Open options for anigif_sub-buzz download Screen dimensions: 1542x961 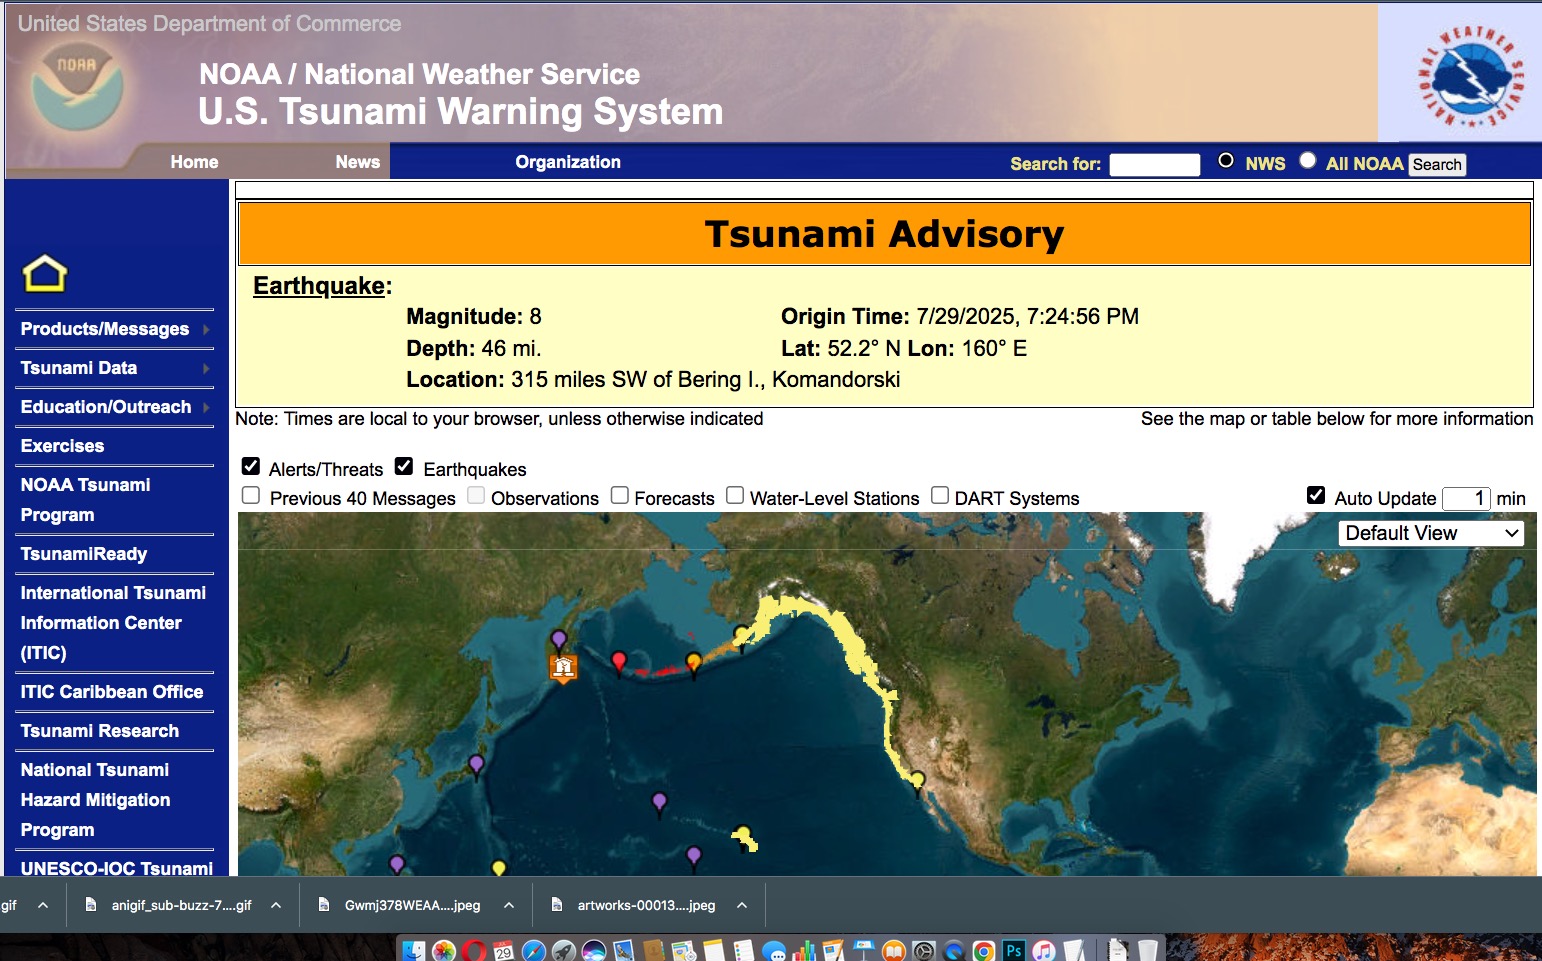point(276,905)
